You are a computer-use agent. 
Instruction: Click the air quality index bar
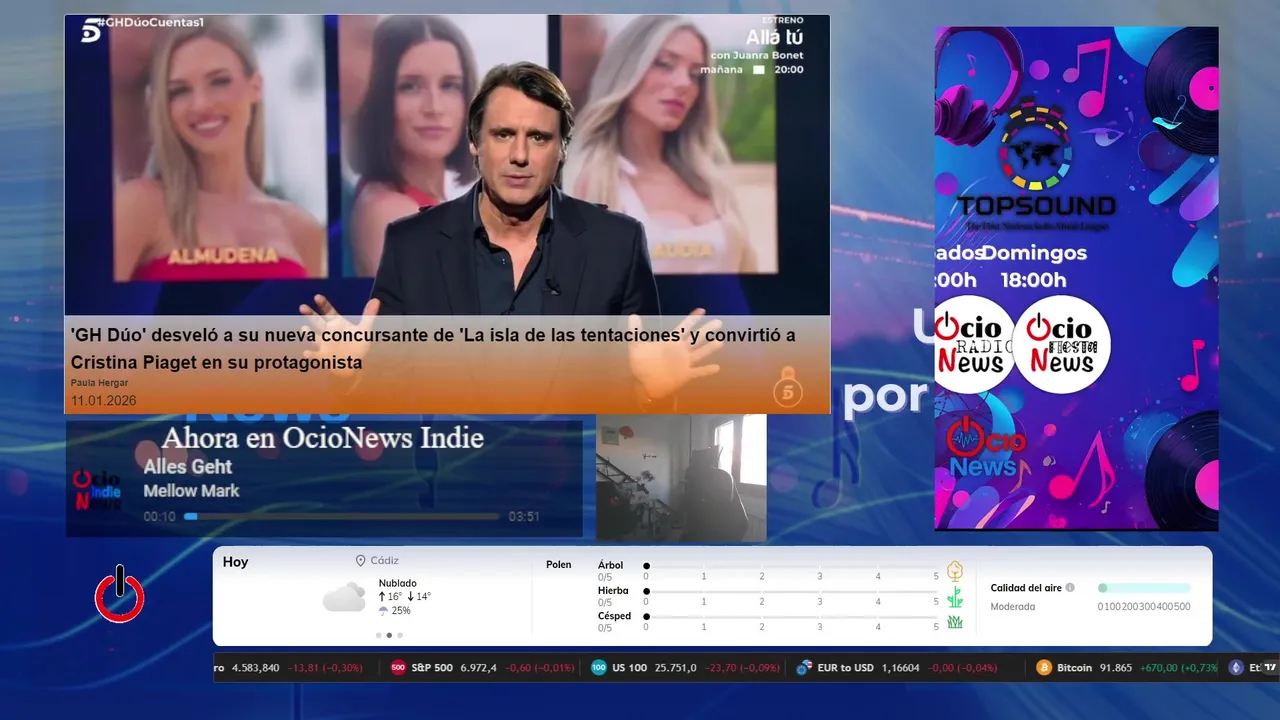tap(1144, 588)
